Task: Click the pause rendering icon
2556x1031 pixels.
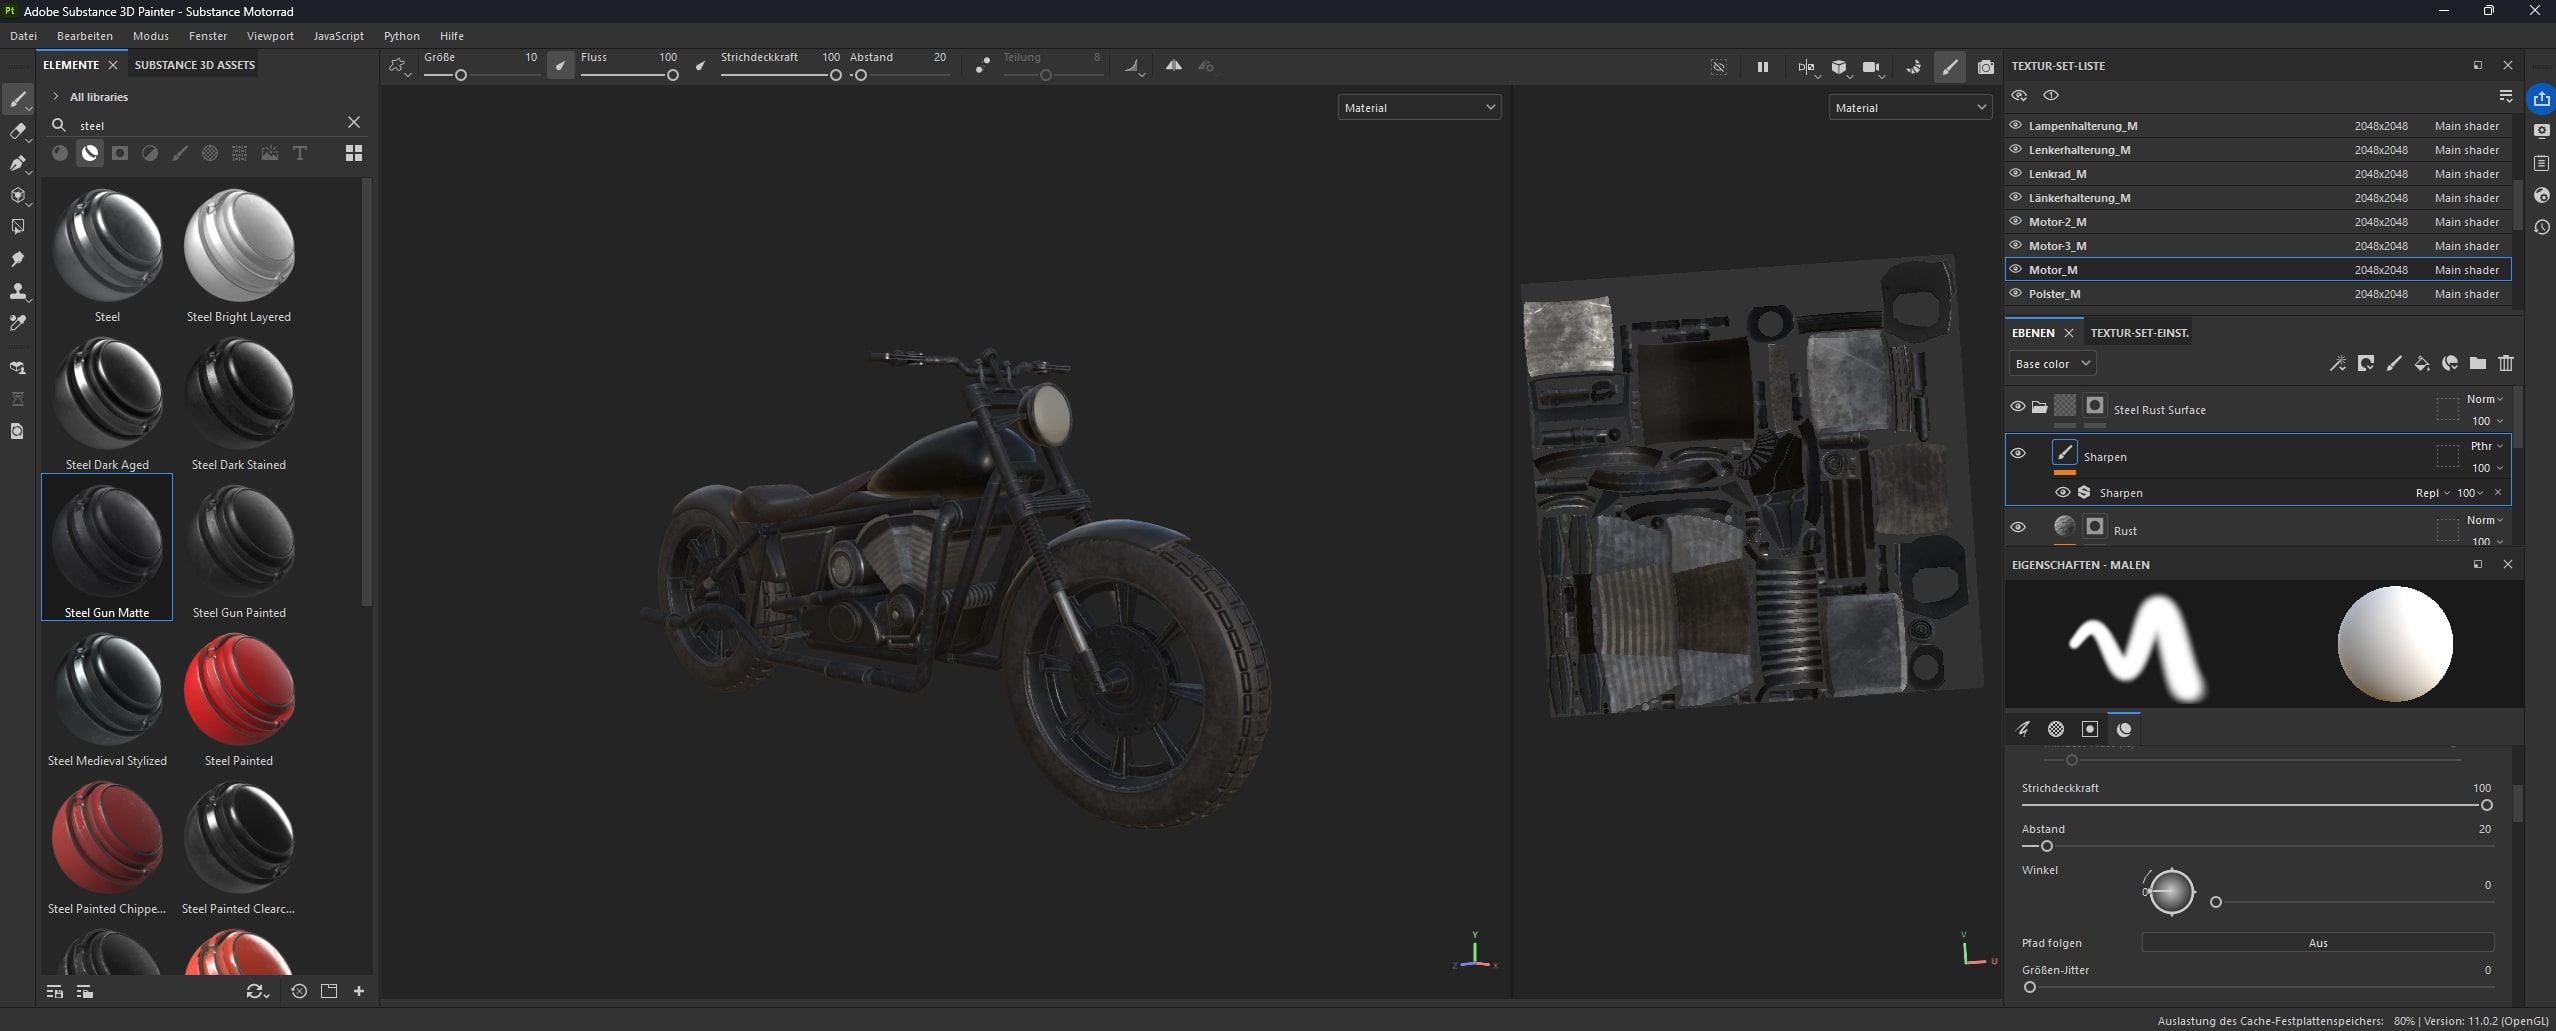Action: click(1762, 67)
